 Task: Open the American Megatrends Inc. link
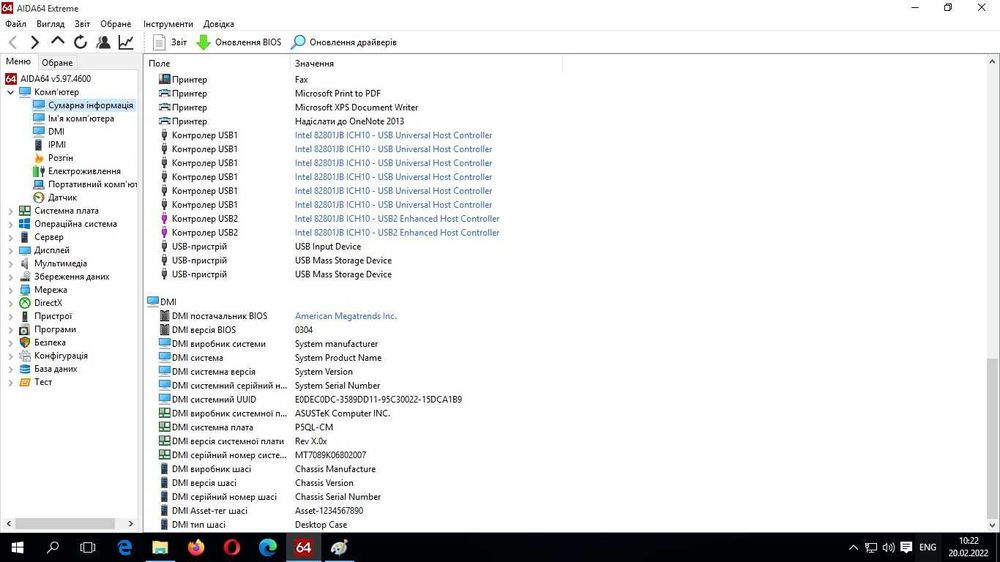[x=346, y=316]
